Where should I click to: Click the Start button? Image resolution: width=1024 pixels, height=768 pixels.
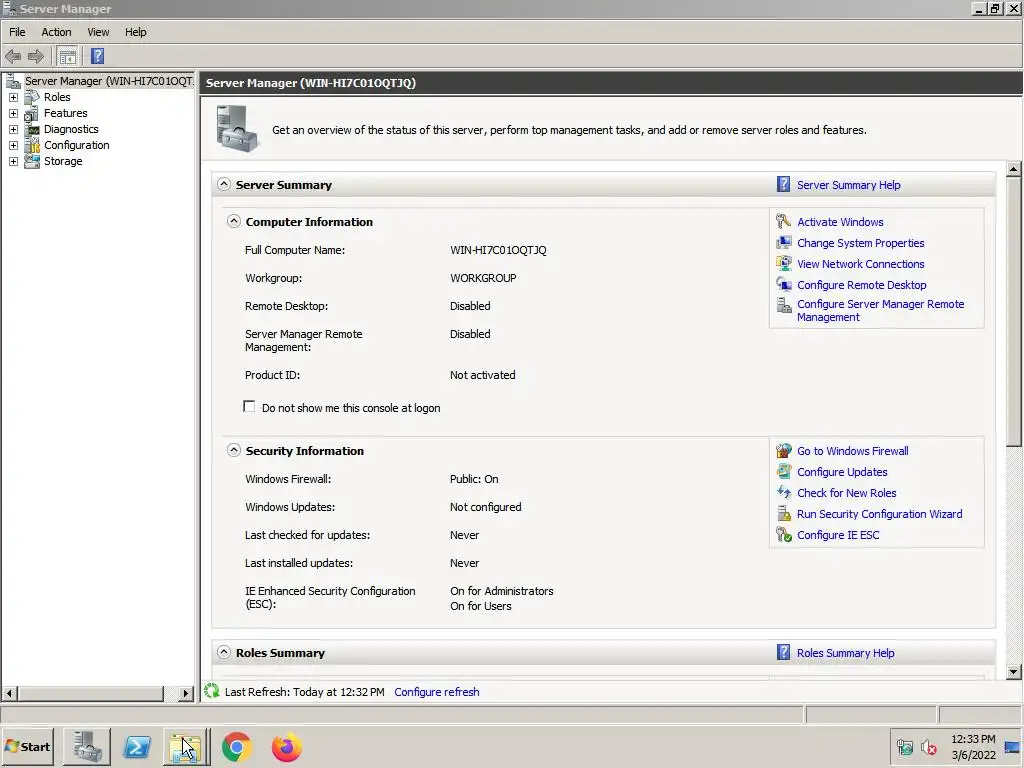[x=27, y=746]
